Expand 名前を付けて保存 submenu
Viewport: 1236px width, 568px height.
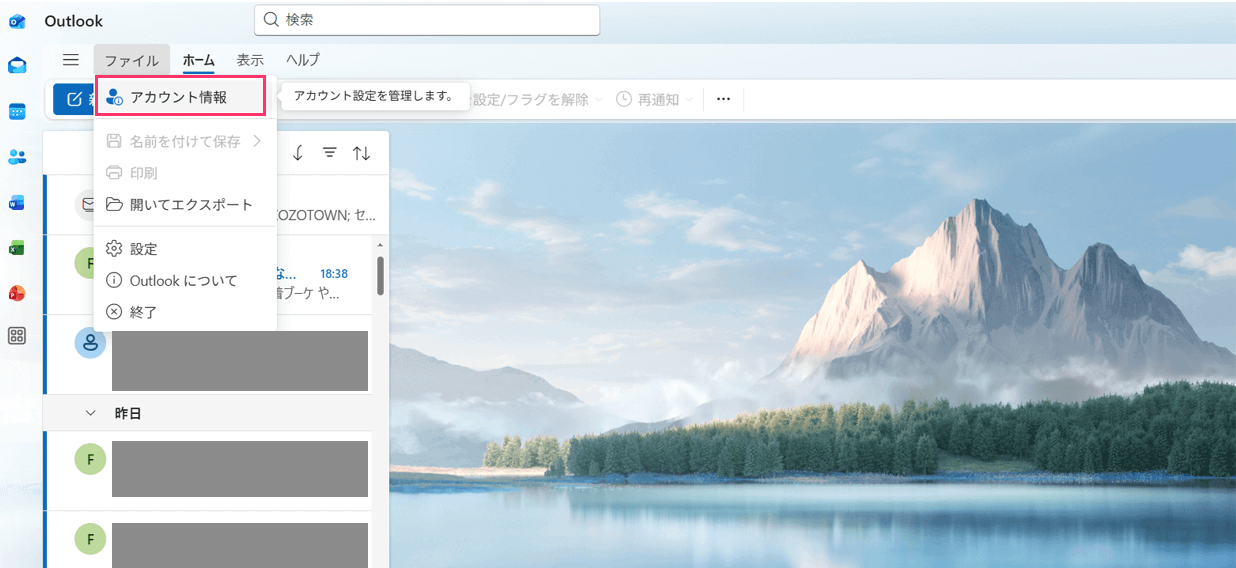[185, 141]
